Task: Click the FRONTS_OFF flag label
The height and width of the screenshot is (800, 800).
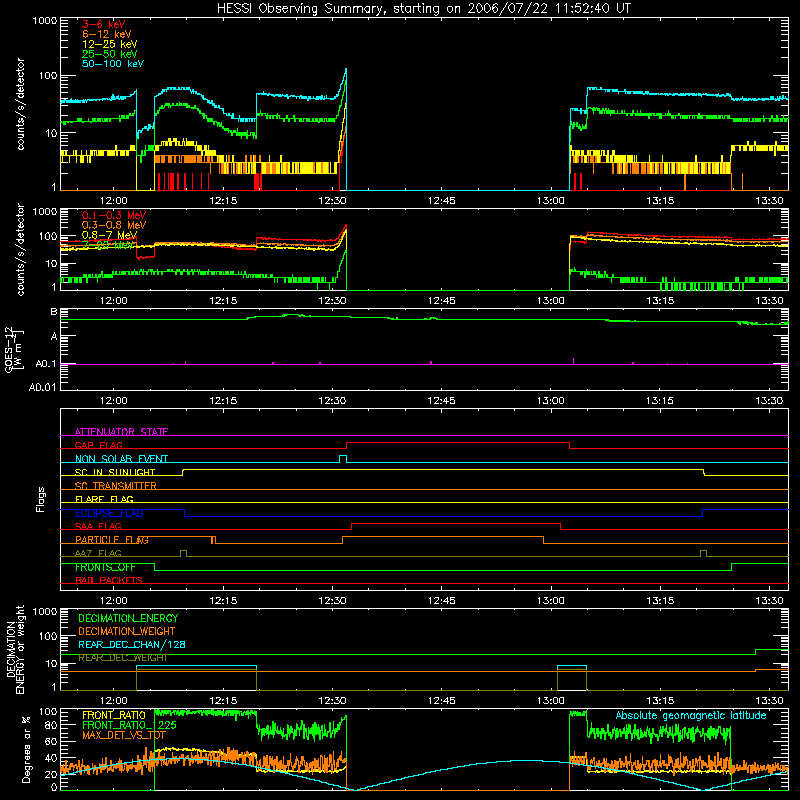Action: (105, 567)
